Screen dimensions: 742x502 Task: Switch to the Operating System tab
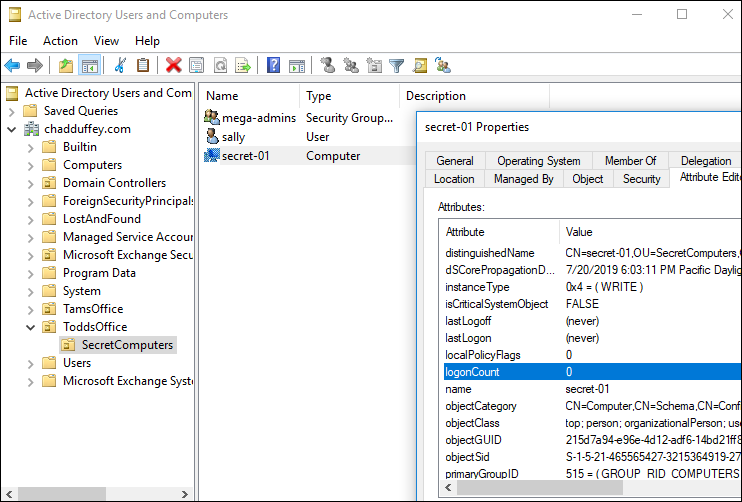pos(539,161)
